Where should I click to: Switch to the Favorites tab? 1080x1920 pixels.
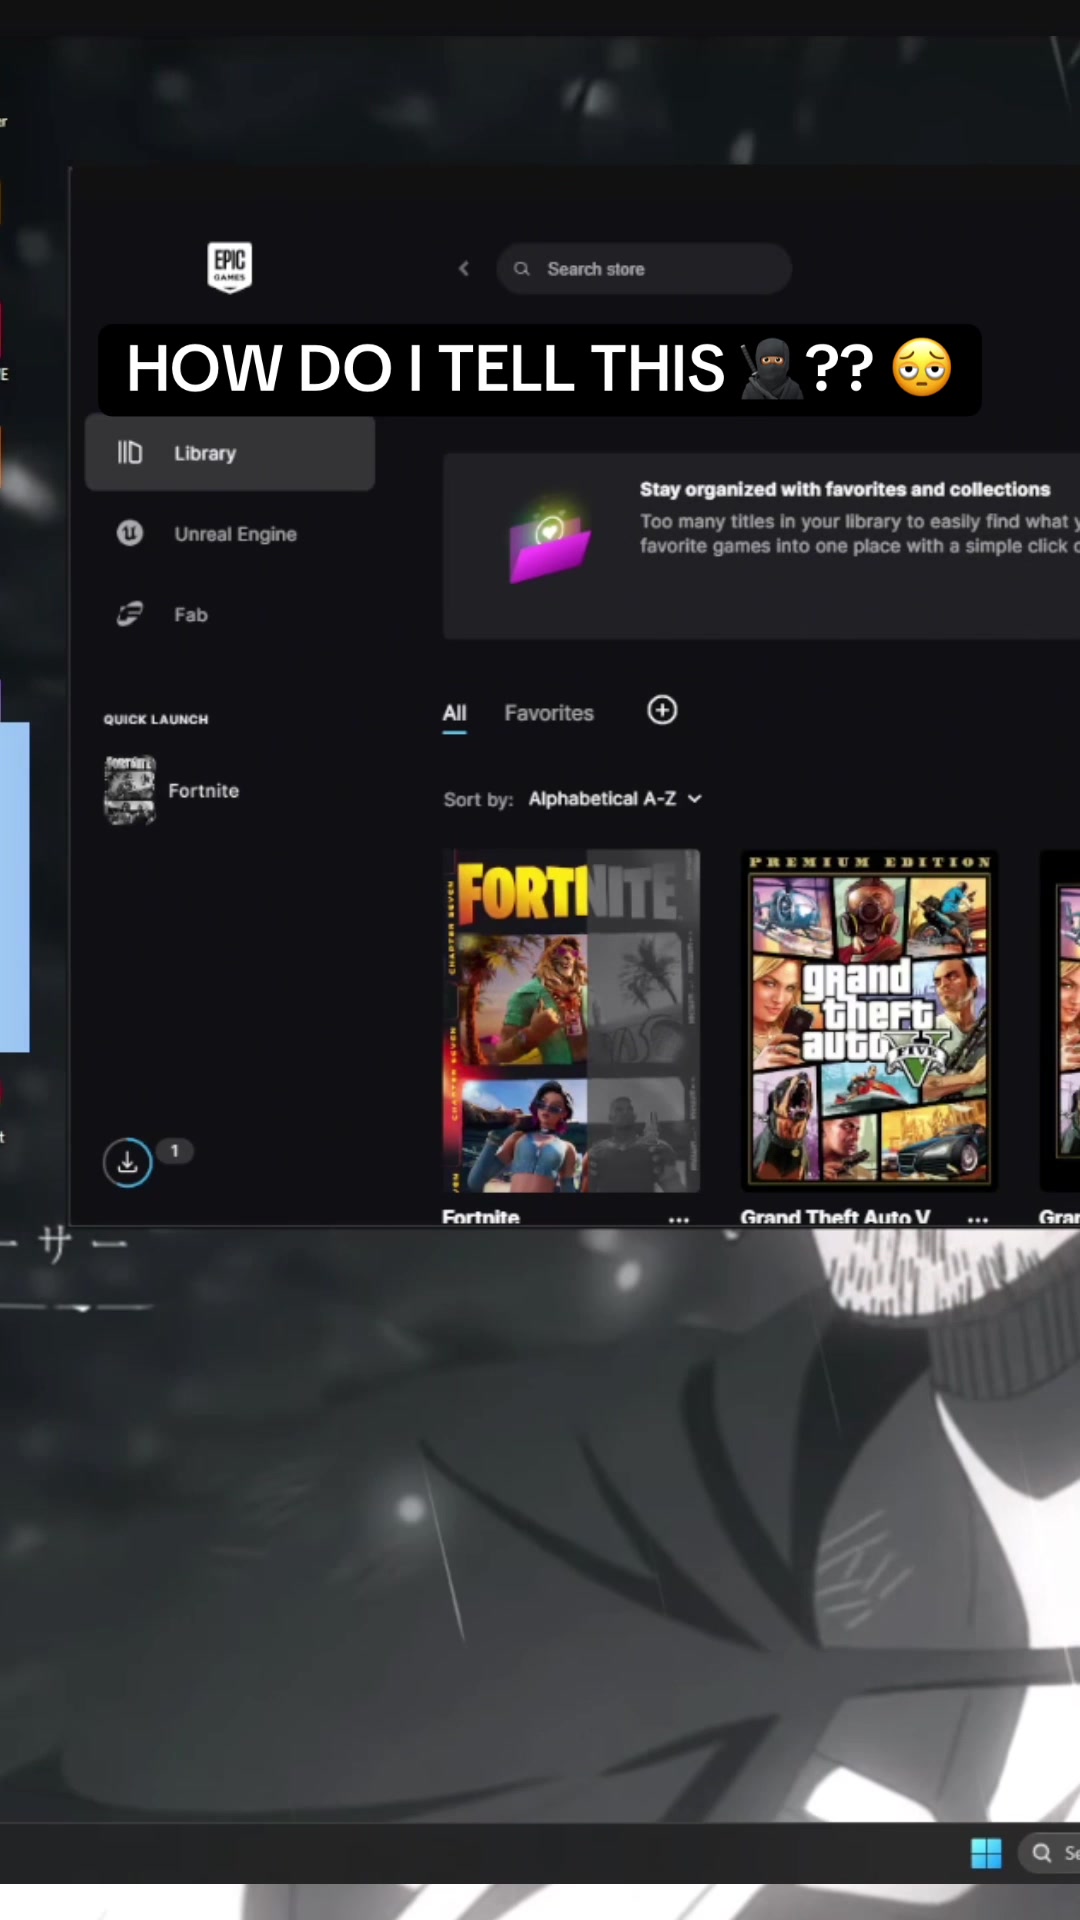tap(549, 713)
